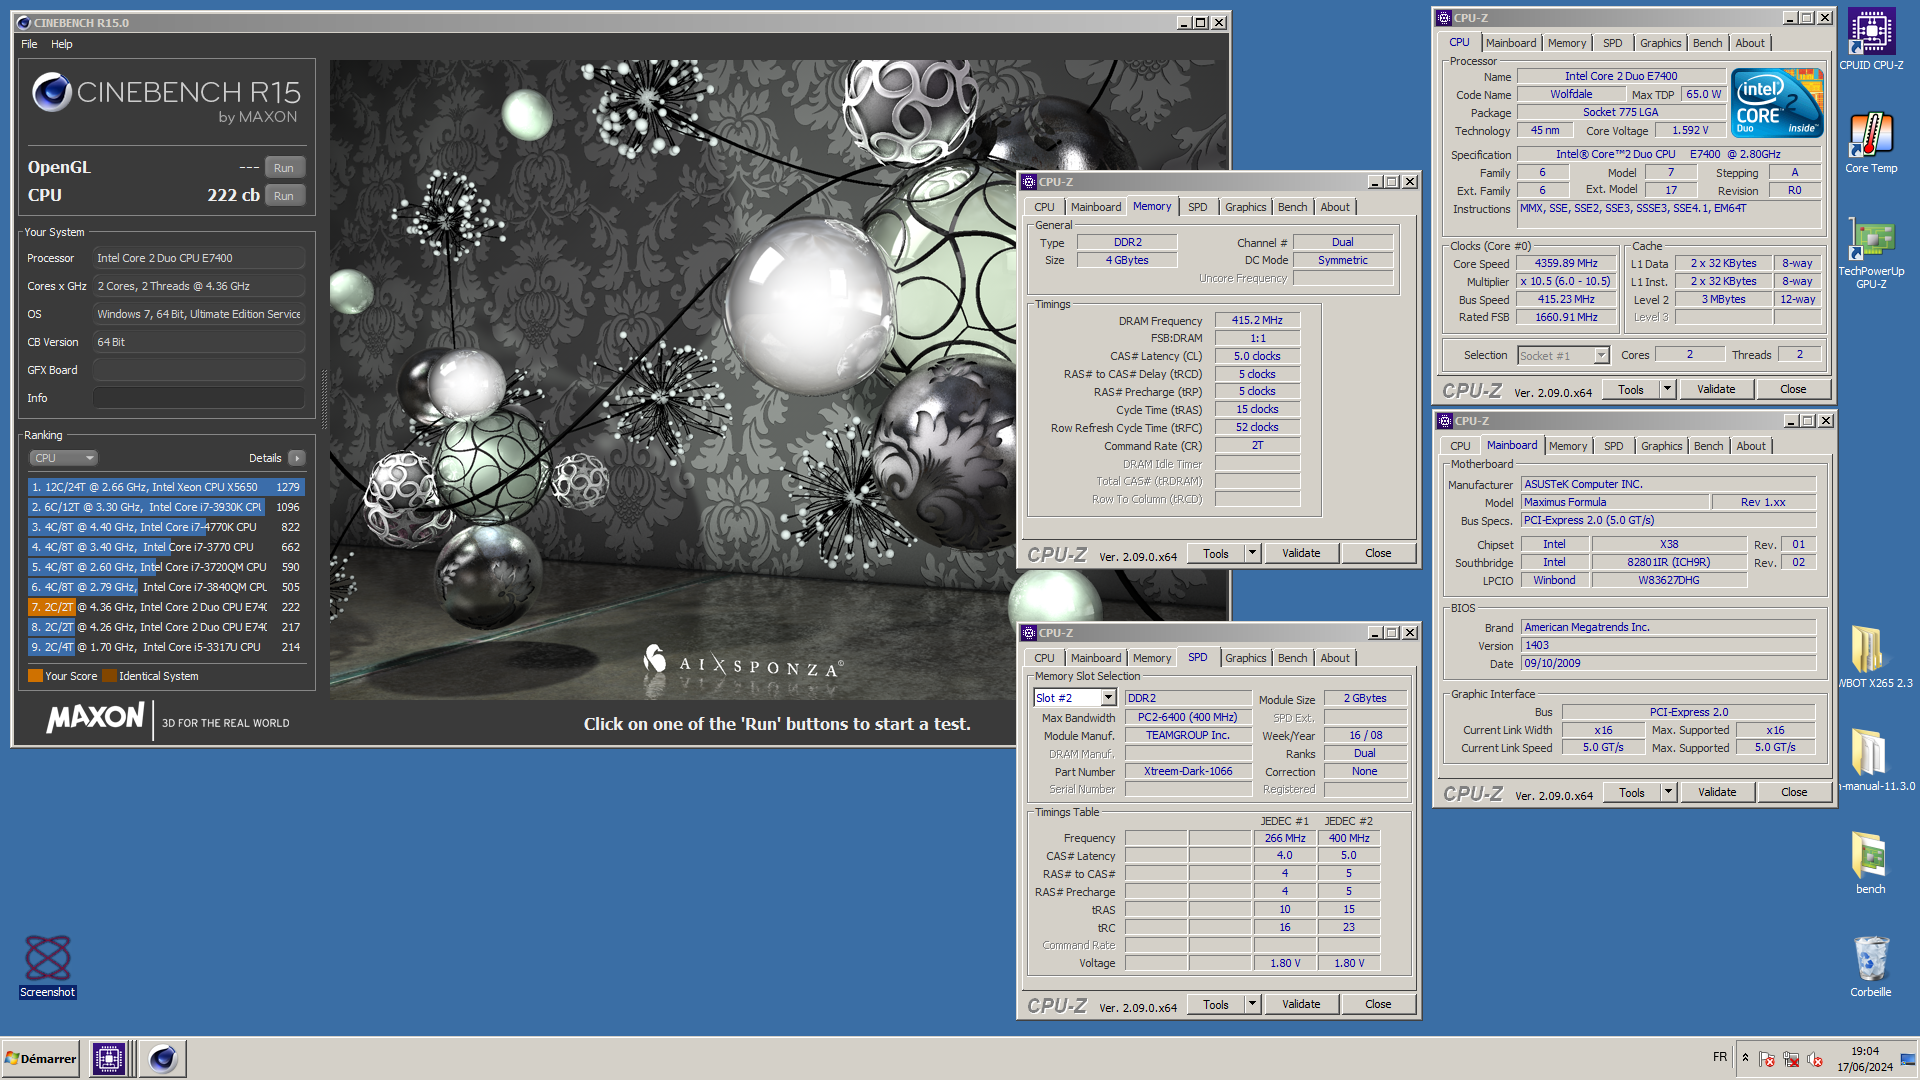Screen dimensions: 1920x1080
Task: Click the show desktop icon beside the clock
Action: pos(1908,1059)
